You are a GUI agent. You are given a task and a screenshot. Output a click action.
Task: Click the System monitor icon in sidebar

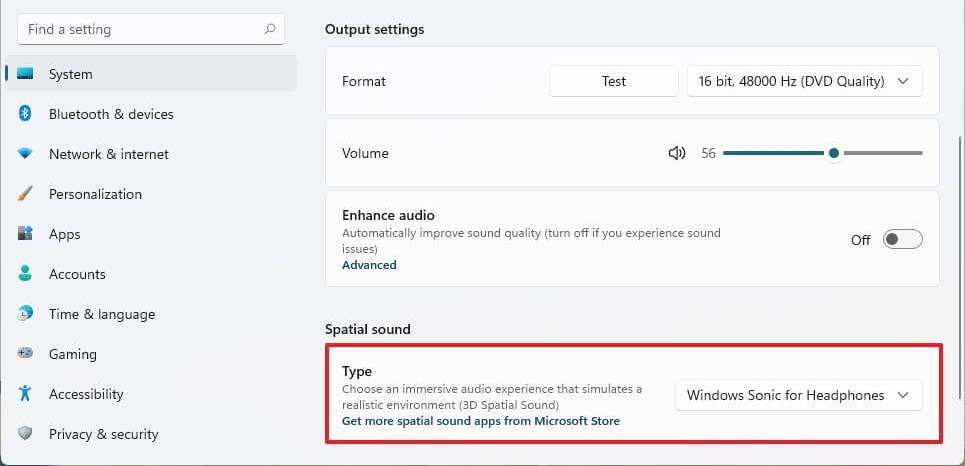pyautogui.click(x=26, y=74)
